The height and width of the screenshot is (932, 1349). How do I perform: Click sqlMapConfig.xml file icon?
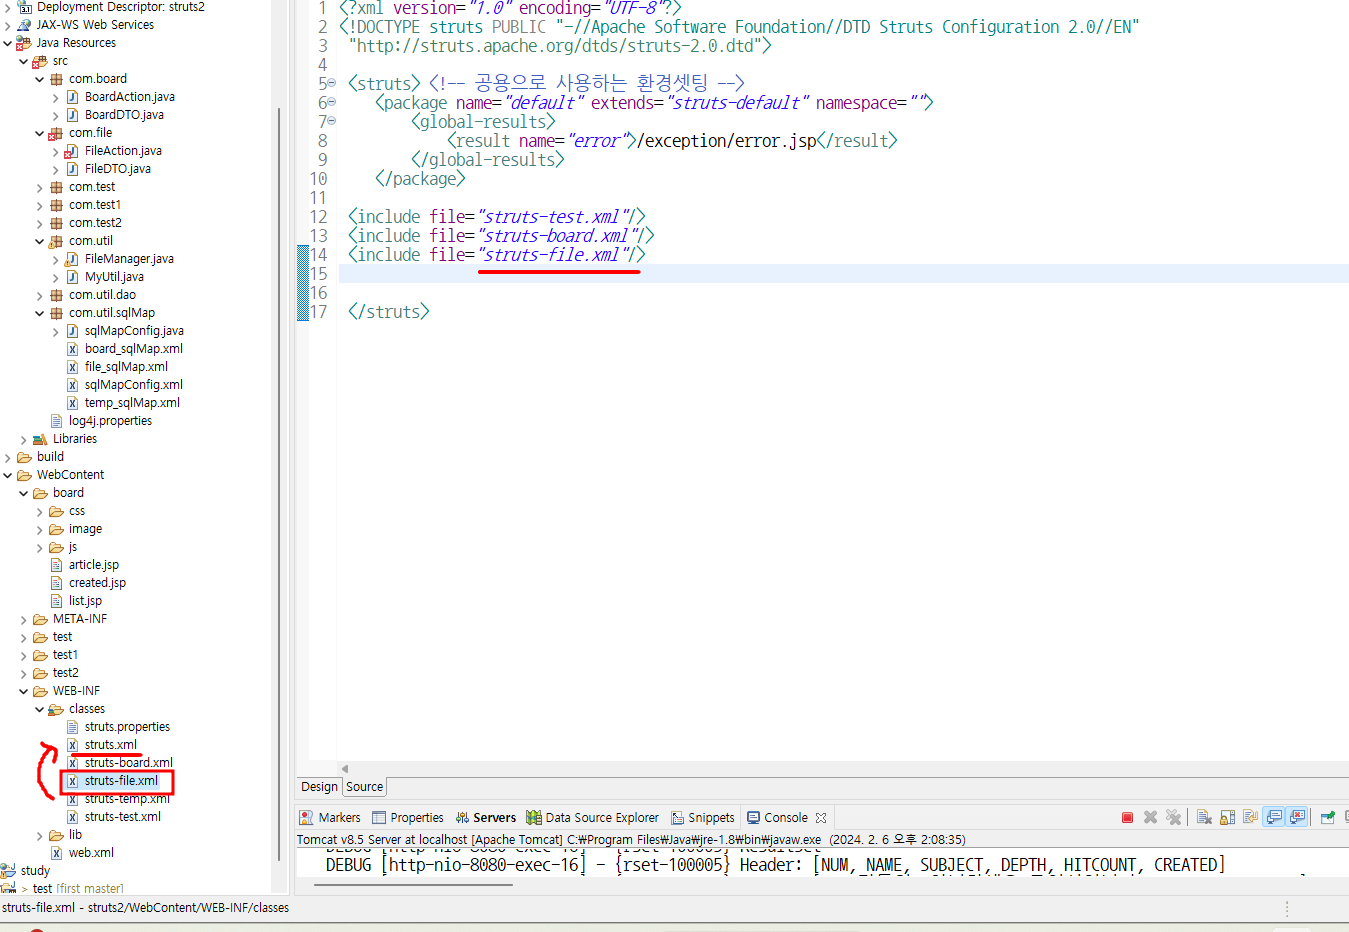[x=72, y=385]
